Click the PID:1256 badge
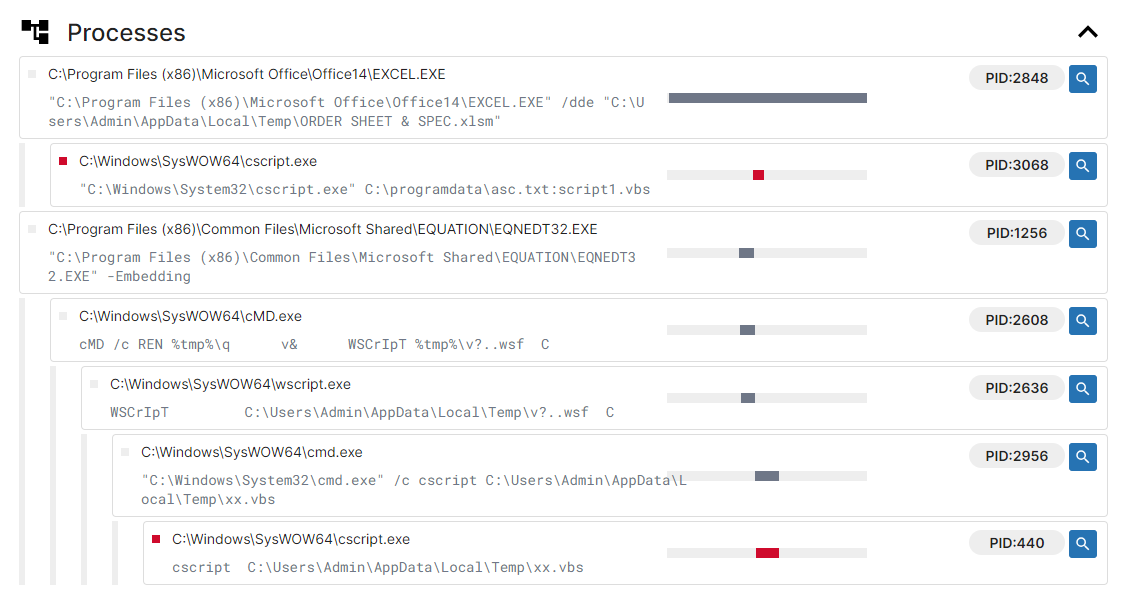Screen dimensions: 1123x597 pos(1016,233)
